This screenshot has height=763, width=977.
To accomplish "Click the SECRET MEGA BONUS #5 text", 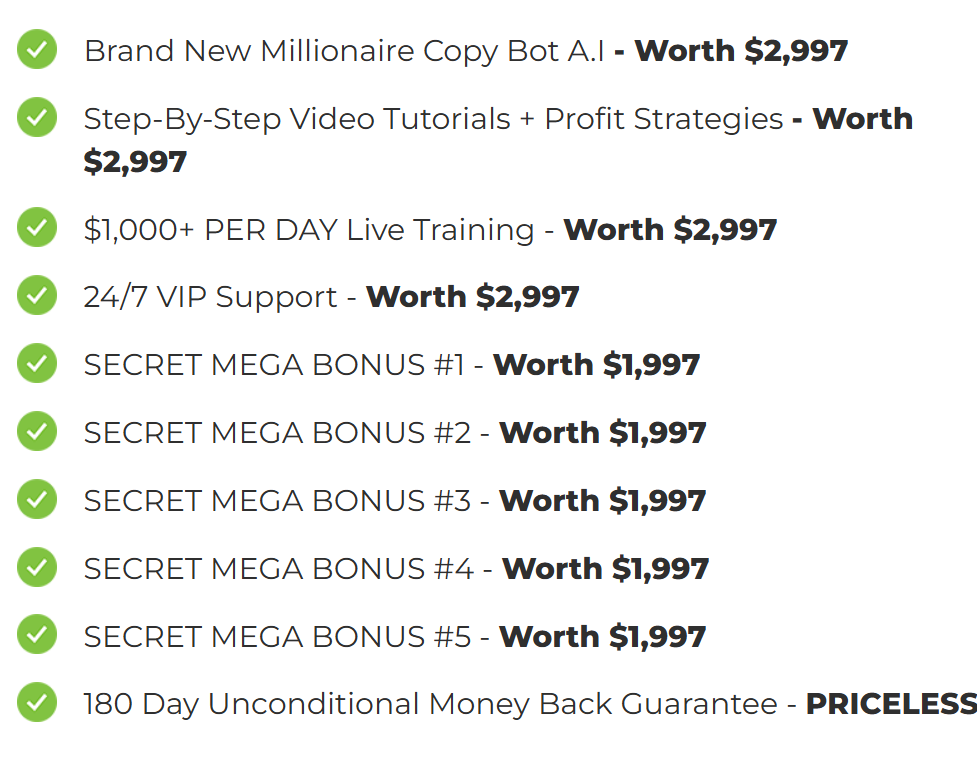I will click(277, 637).
